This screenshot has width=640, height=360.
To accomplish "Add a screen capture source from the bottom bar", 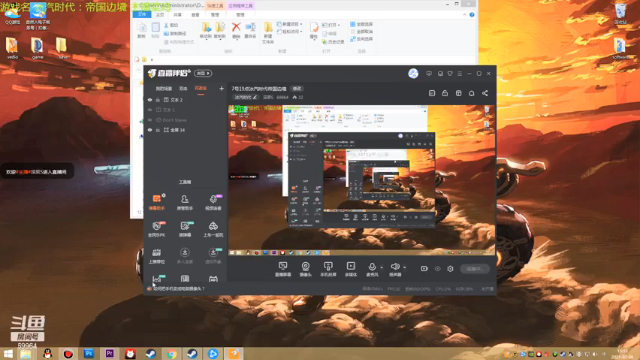I will pos(283,269).
